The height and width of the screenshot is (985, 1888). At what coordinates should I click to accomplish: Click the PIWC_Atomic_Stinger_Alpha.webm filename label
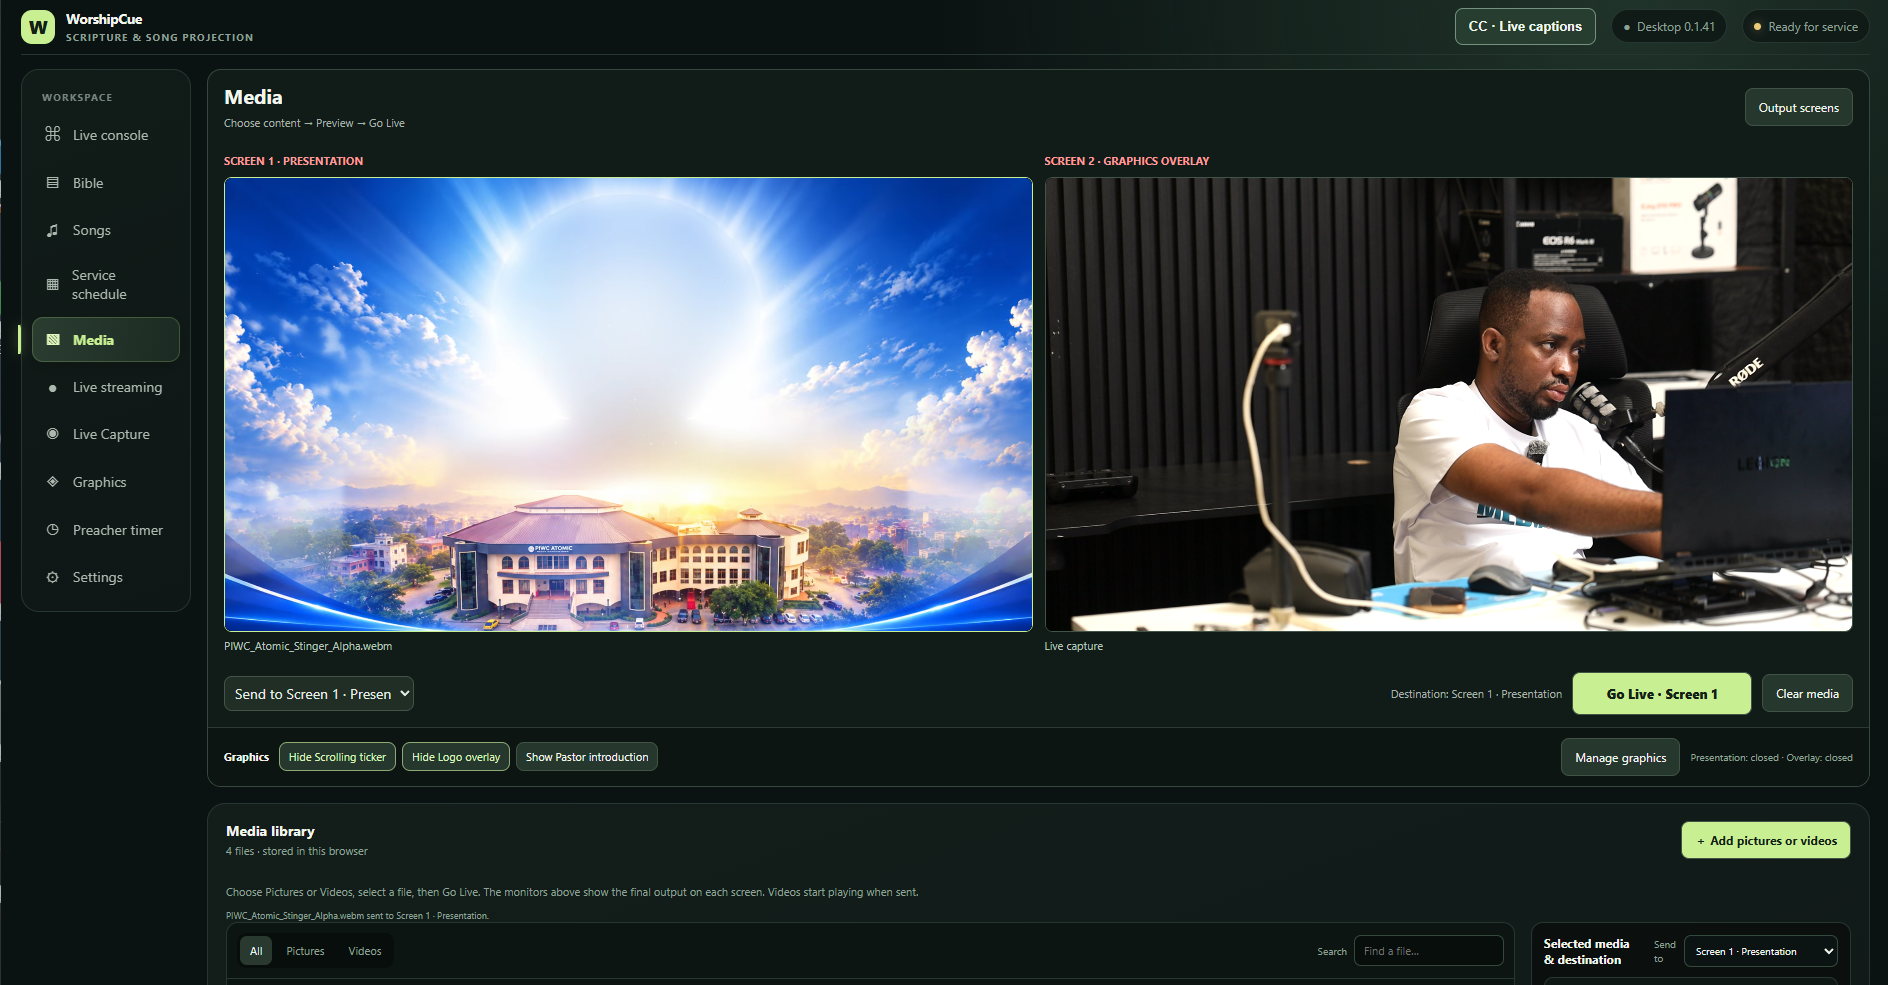[x=308, y=646]
